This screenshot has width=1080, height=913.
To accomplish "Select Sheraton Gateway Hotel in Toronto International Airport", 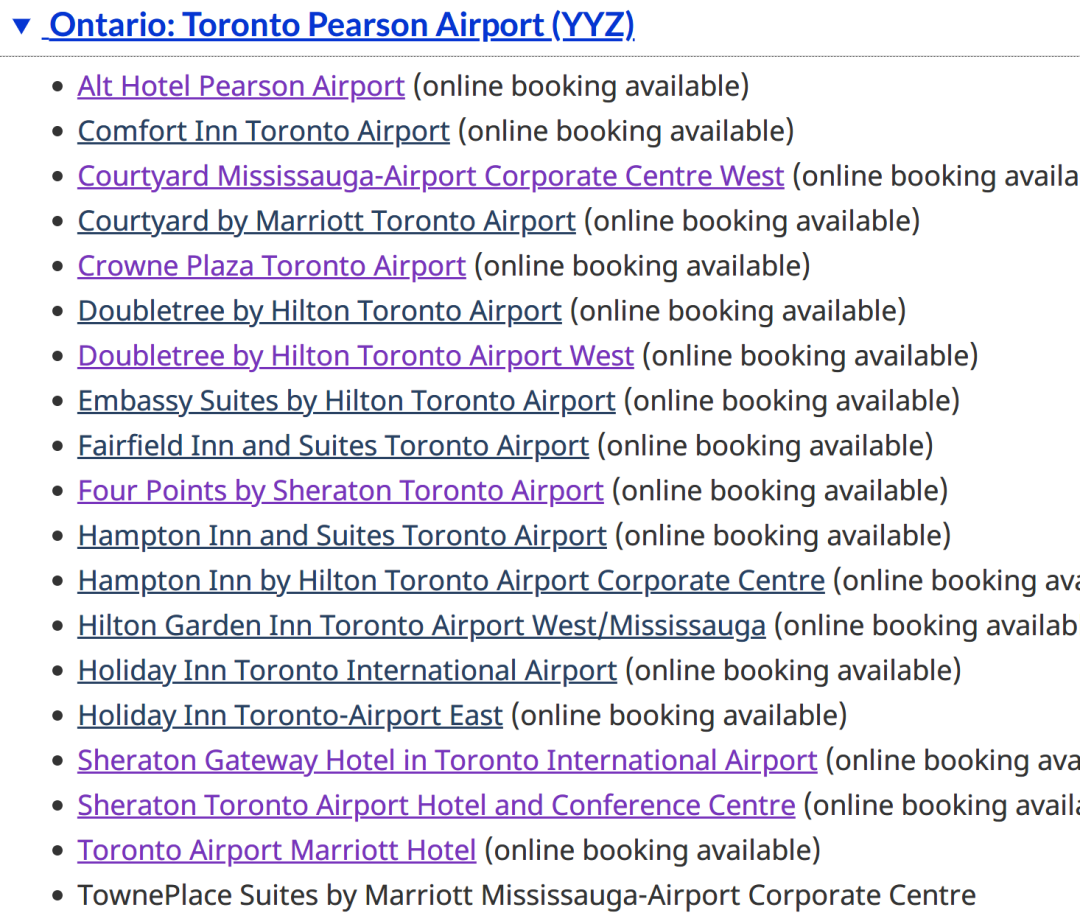I will tap(448, 760).
